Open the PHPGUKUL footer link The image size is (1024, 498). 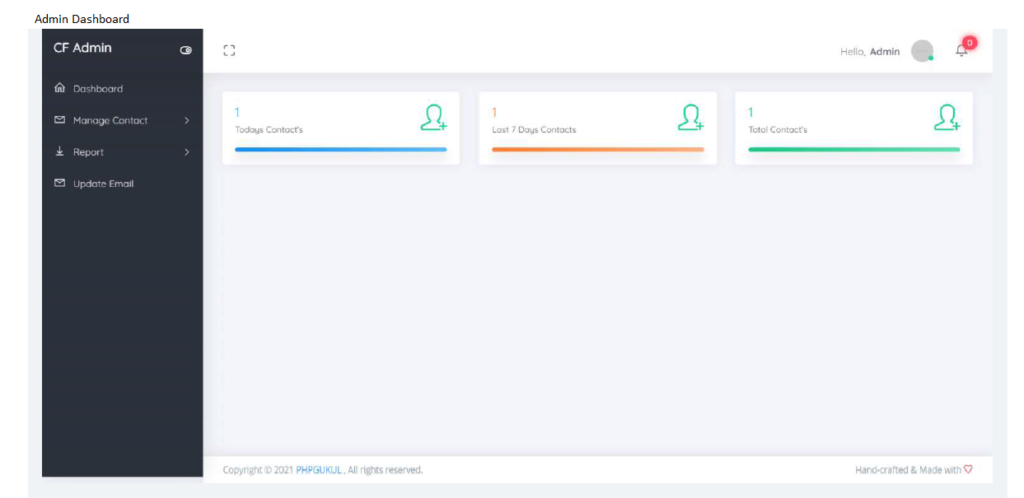click(x=319, y=470)
